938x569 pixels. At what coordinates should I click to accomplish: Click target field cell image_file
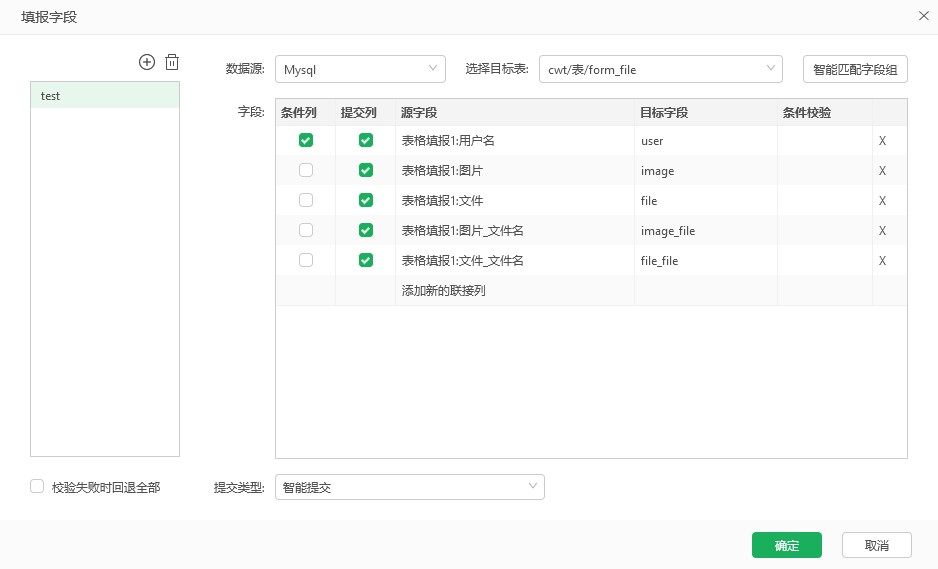coord(706,230)
